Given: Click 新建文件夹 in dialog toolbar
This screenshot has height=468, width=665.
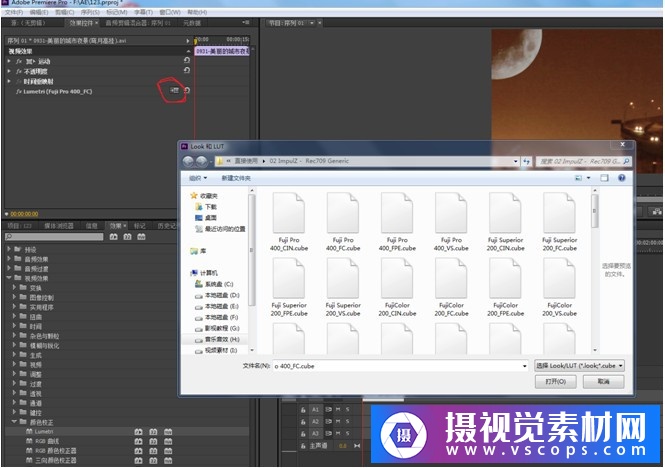Looking at the screenshot, I should click(236, 178).
